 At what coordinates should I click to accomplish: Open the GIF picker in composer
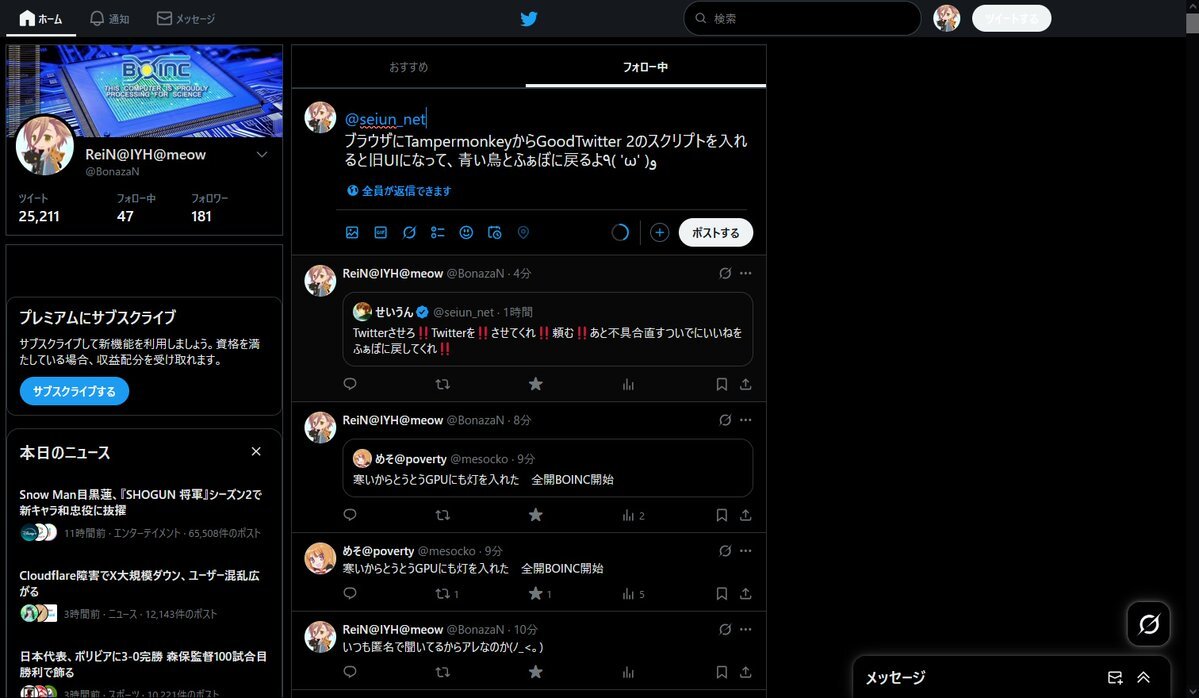coord(380,232)
